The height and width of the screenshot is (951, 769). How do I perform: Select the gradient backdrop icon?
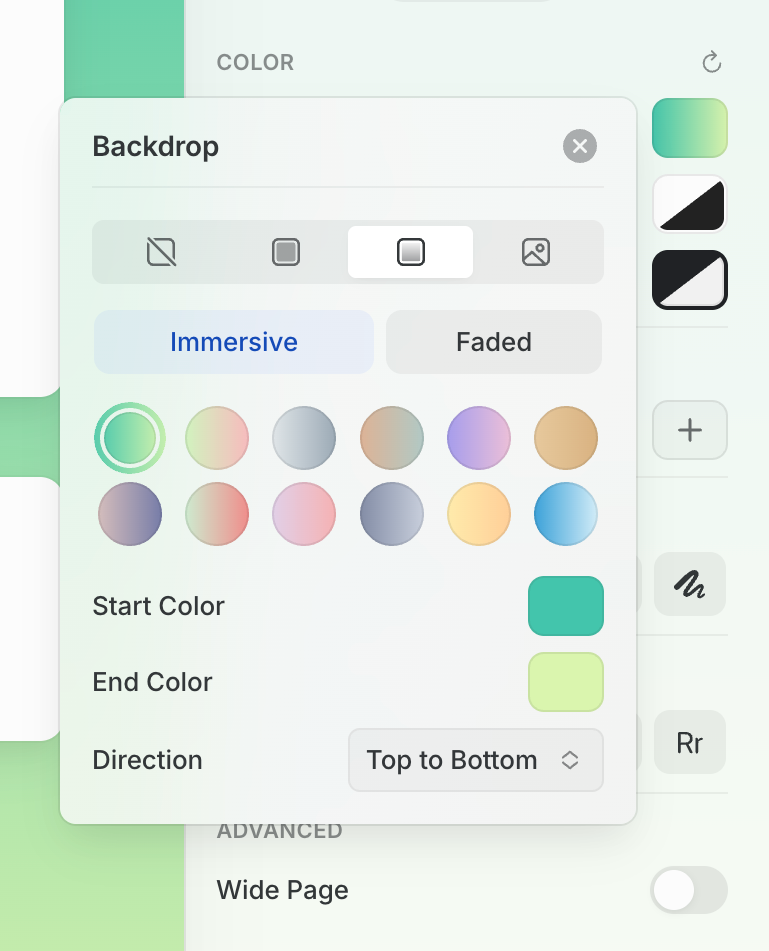[x=410, y=252]
